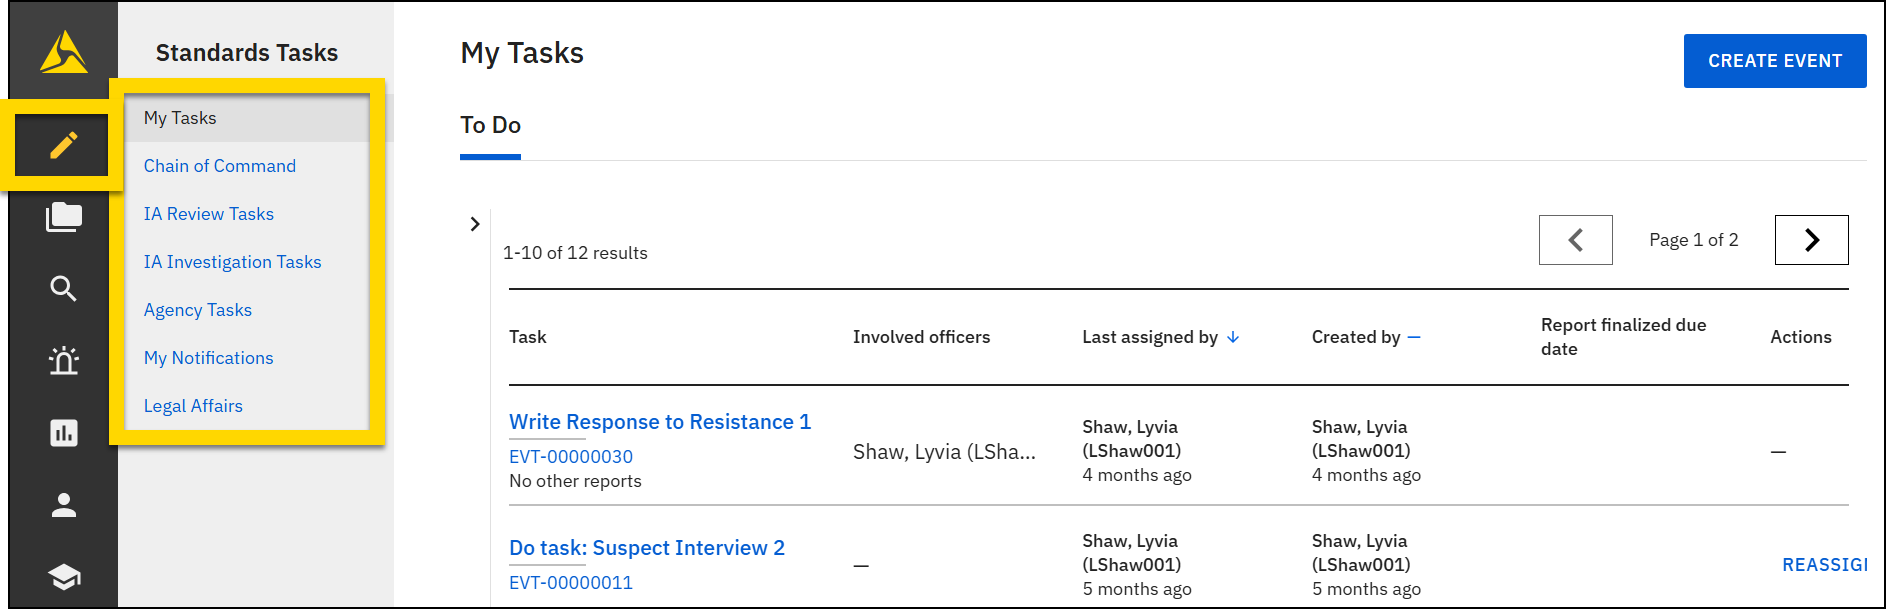Click the magnifying glass search icon
This screenshot has width=1886, height=609.
click(63, 289)
